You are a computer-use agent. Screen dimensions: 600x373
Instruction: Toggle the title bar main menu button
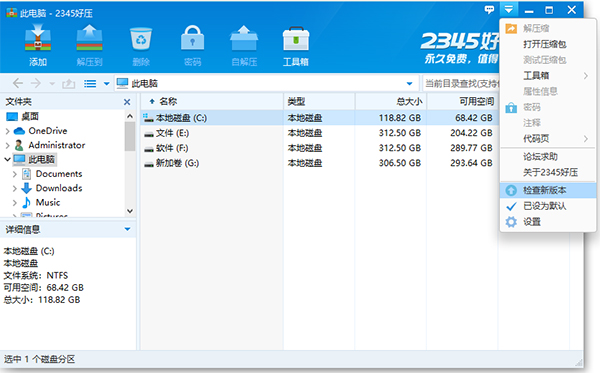point(509,9)
